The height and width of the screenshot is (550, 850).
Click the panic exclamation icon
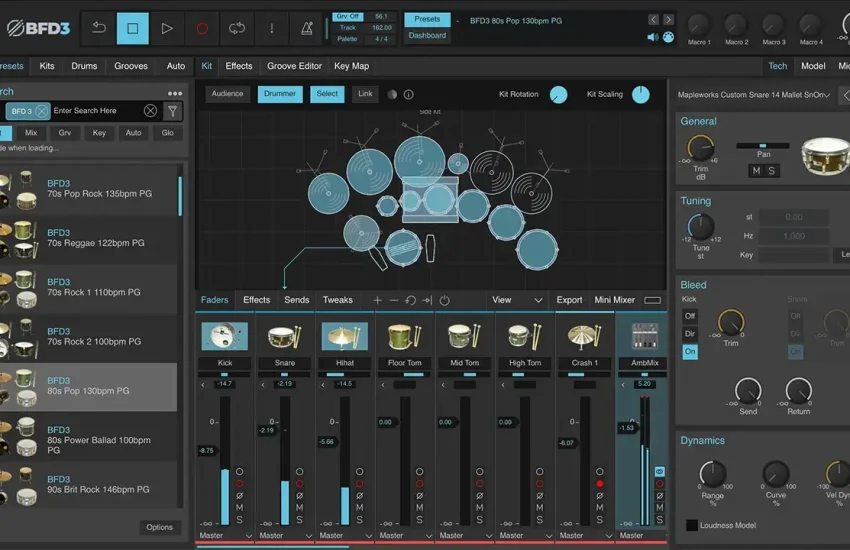pos(272,28)
